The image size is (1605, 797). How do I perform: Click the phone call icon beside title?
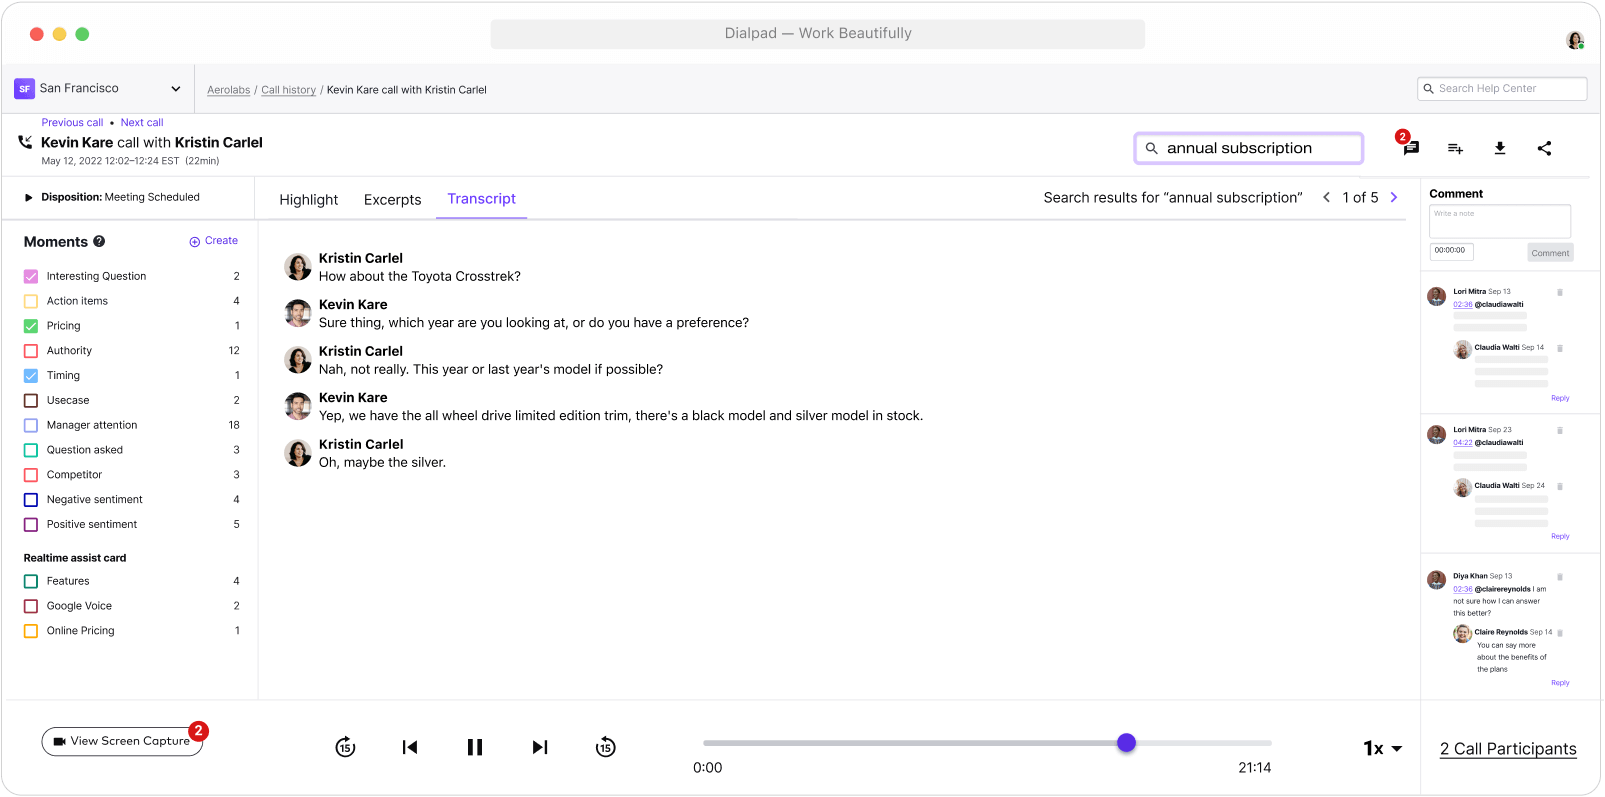[x=25, y=142]
